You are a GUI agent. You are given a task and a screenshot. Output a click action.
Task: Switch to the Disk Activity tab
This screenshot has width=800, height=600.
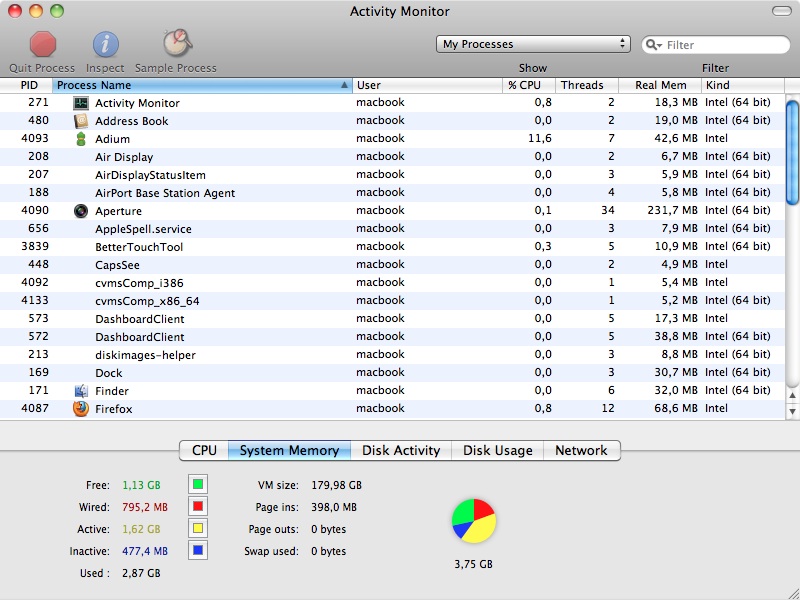click(401, 451)
